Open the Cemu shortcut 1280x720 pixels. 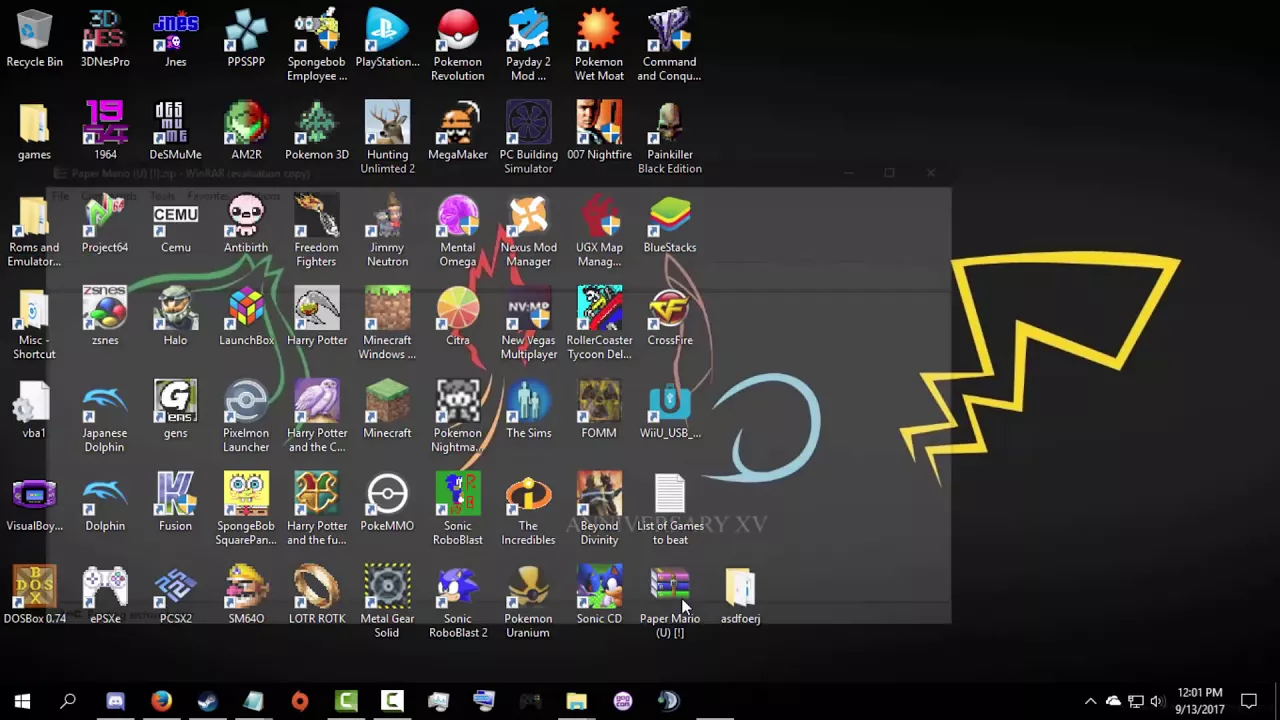pyautogui.click(x=176, y=225)
